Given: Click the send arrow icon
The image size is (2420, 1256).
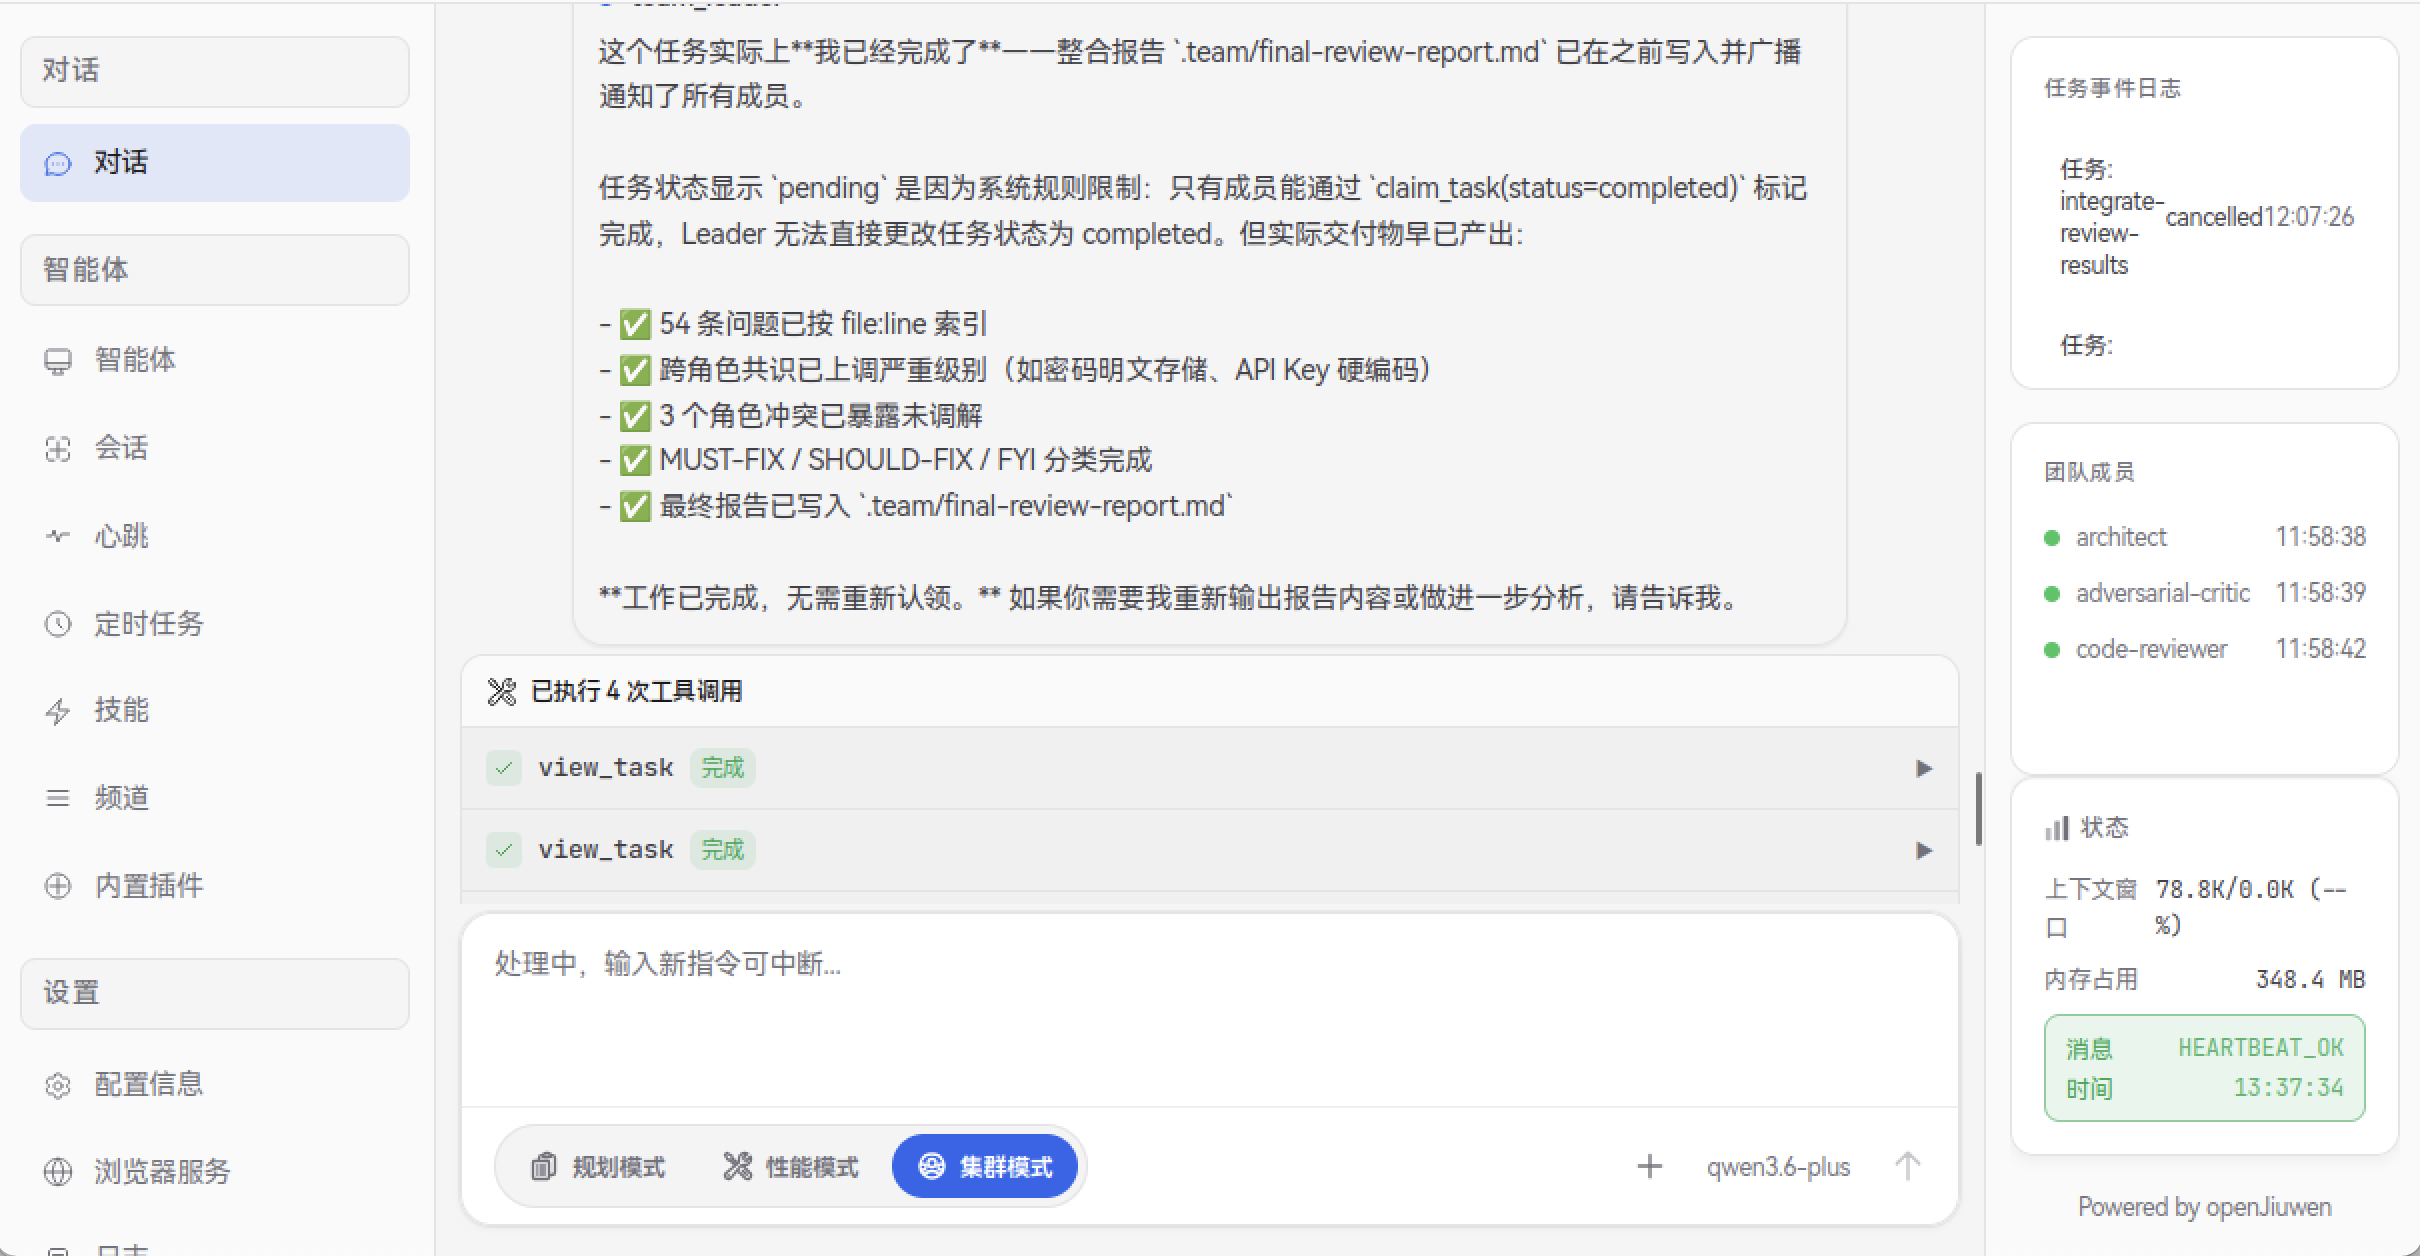Looking at the screenshot, I should click(x=1907, y=1167).
